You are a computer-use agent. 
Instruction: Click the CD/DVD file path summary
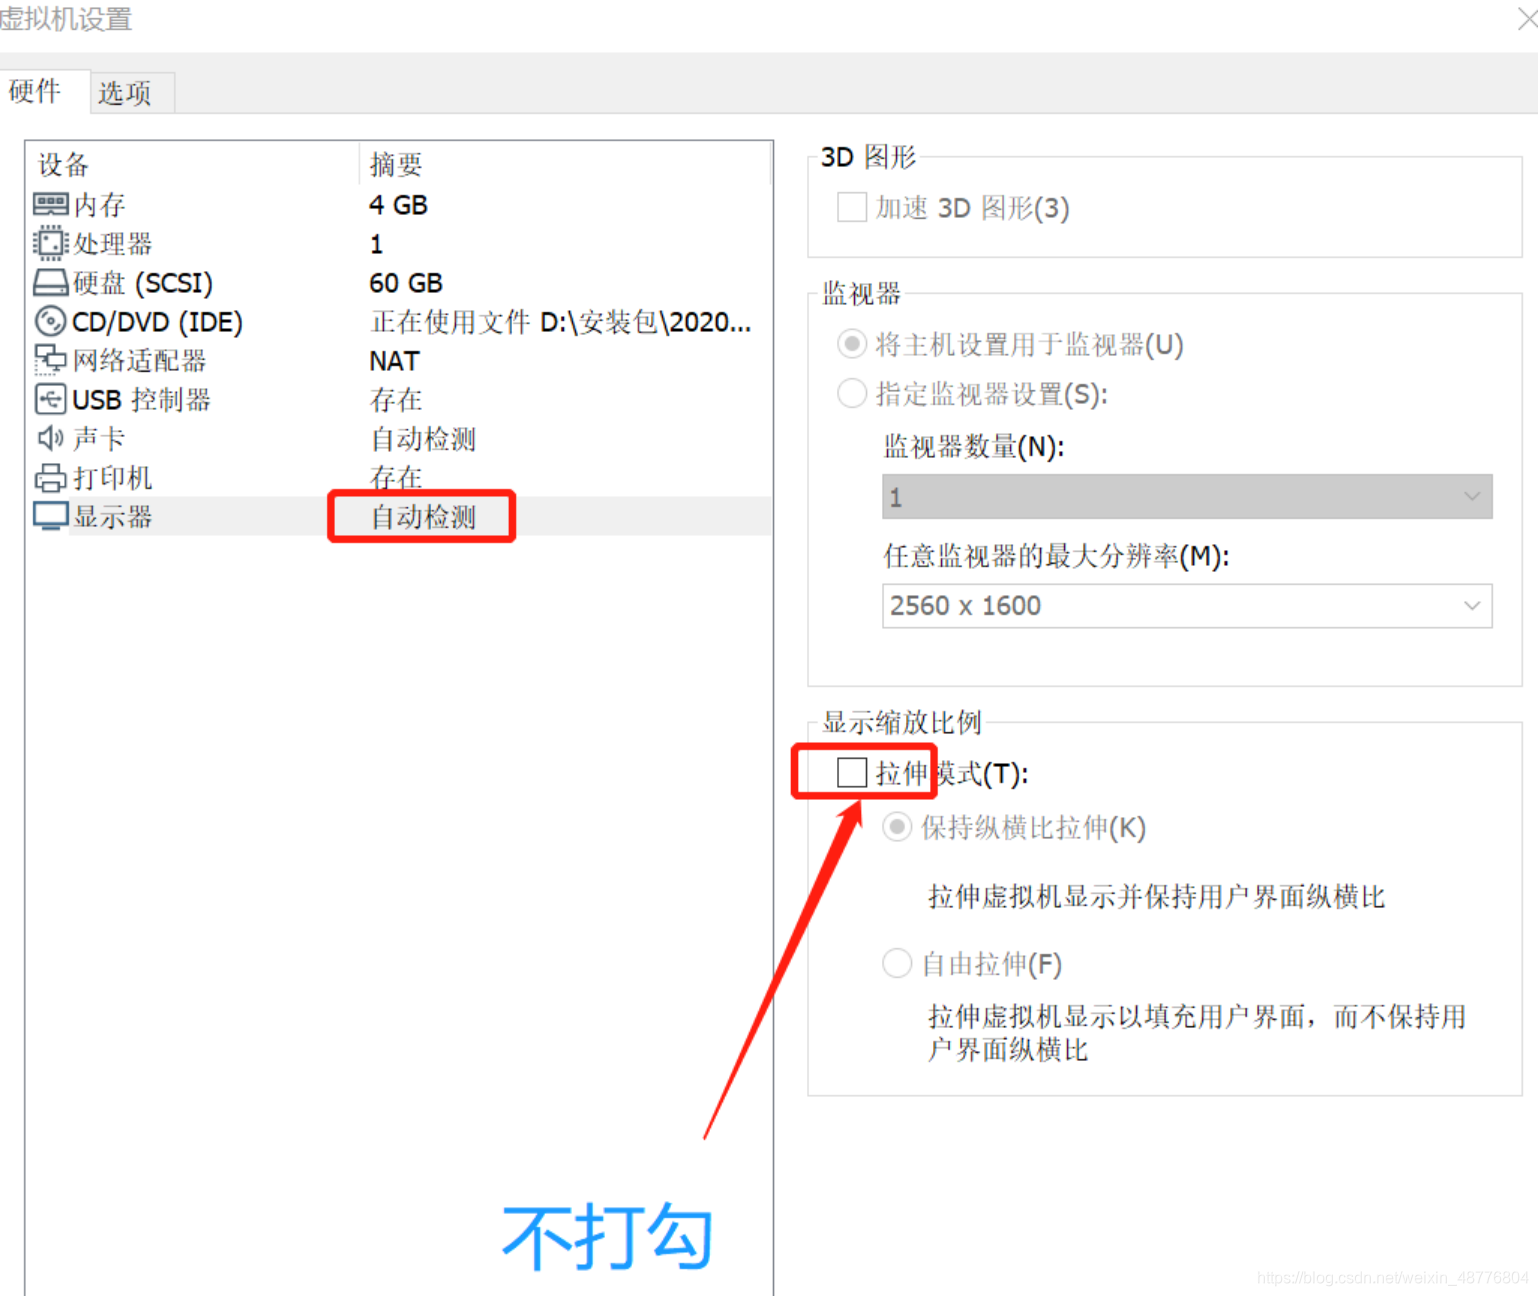click(560, 322)
